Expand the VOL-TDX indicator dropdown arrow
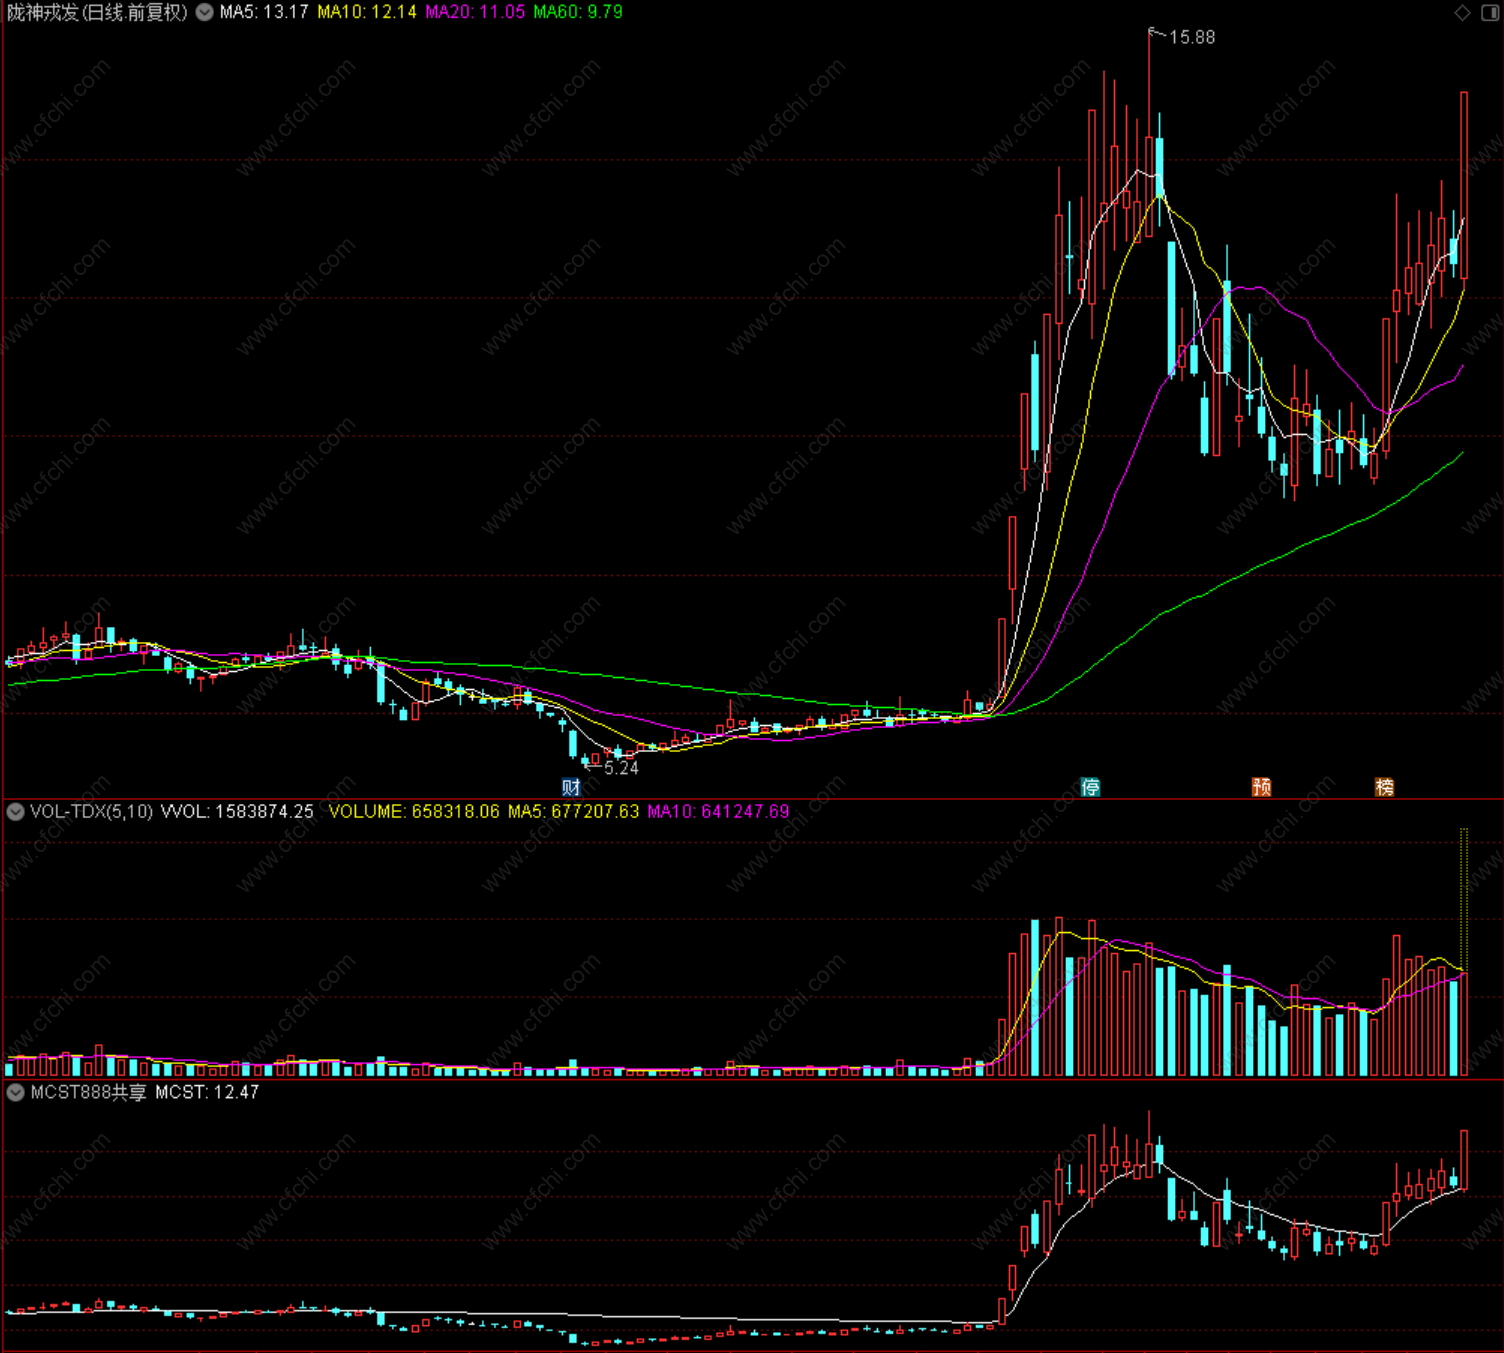Viewport: 1504px width, 1353px height. (x=15, y=811)
